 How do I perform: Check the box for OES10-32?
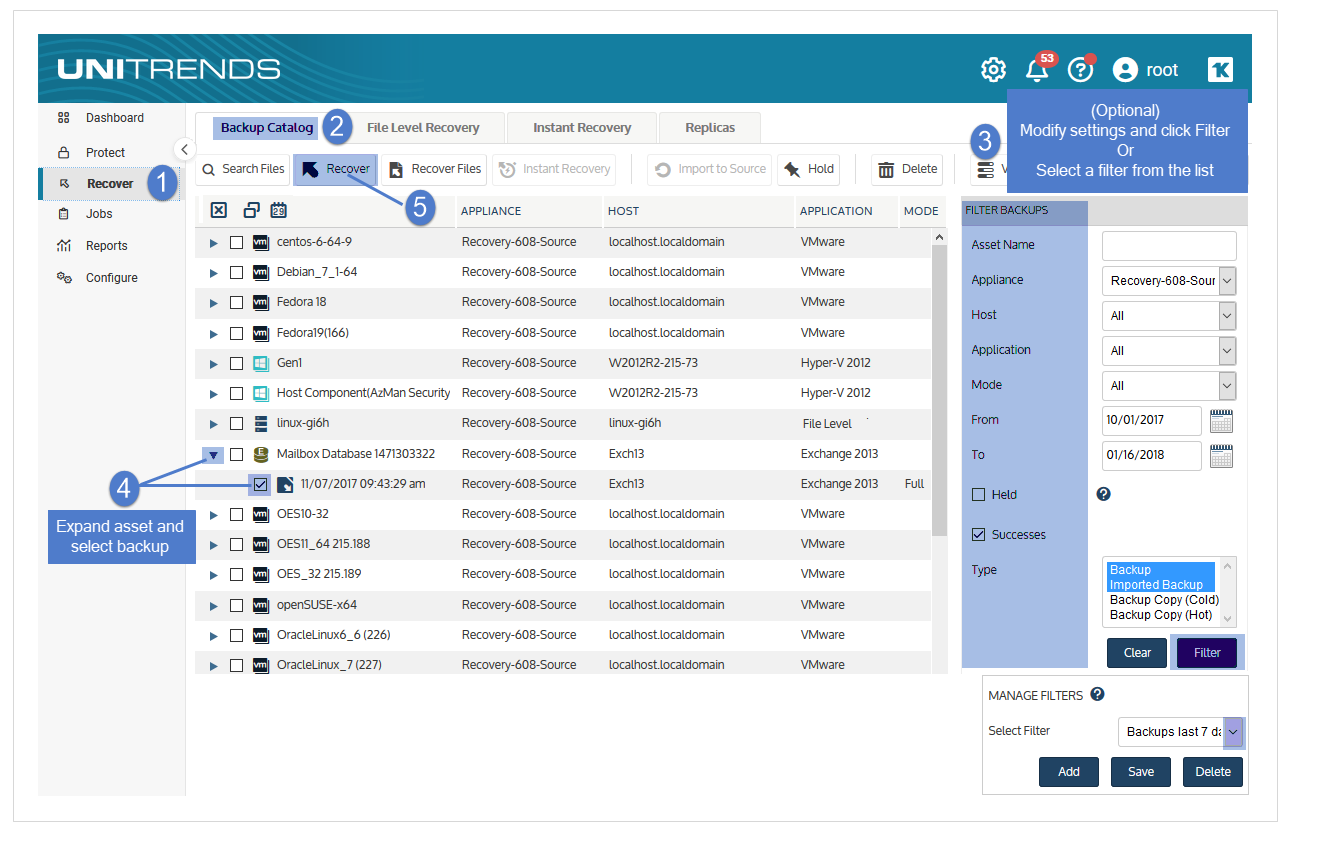tap(236, 514)
